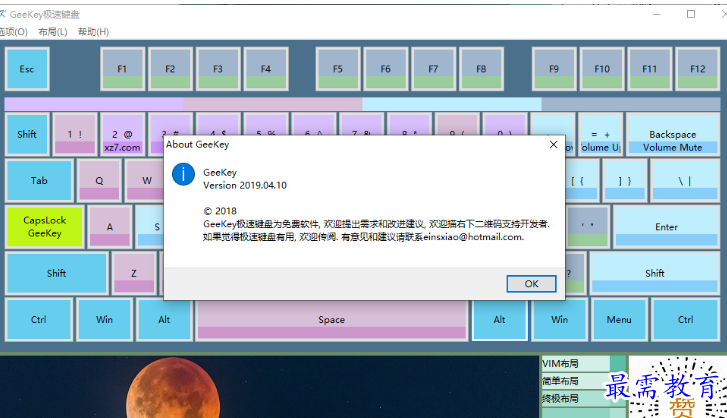The width and height of the screenshot is (727, 418).
Task: Click the Enter key
Action: click(666, 227)
